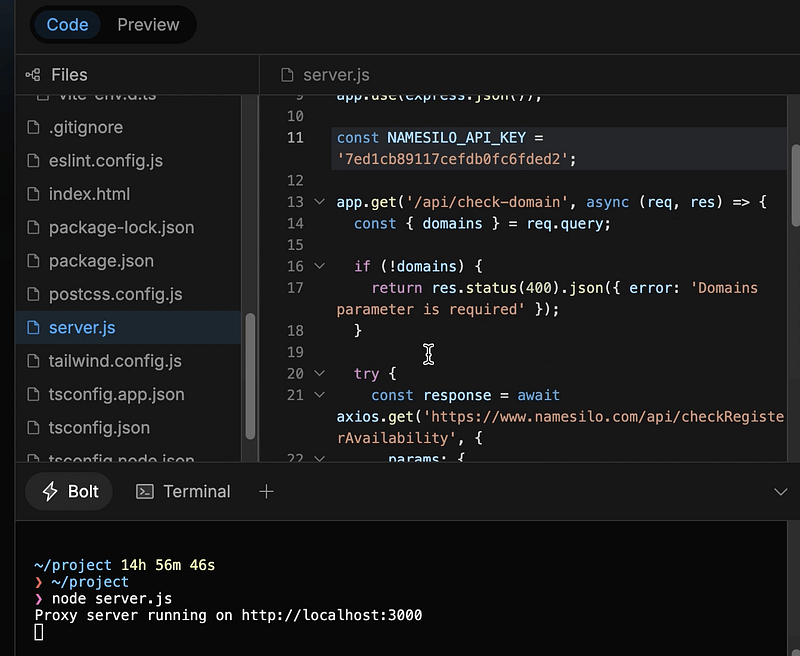Click the package-lock.json file icon
This screenshot has width=800, height=656.
(33, 228)
